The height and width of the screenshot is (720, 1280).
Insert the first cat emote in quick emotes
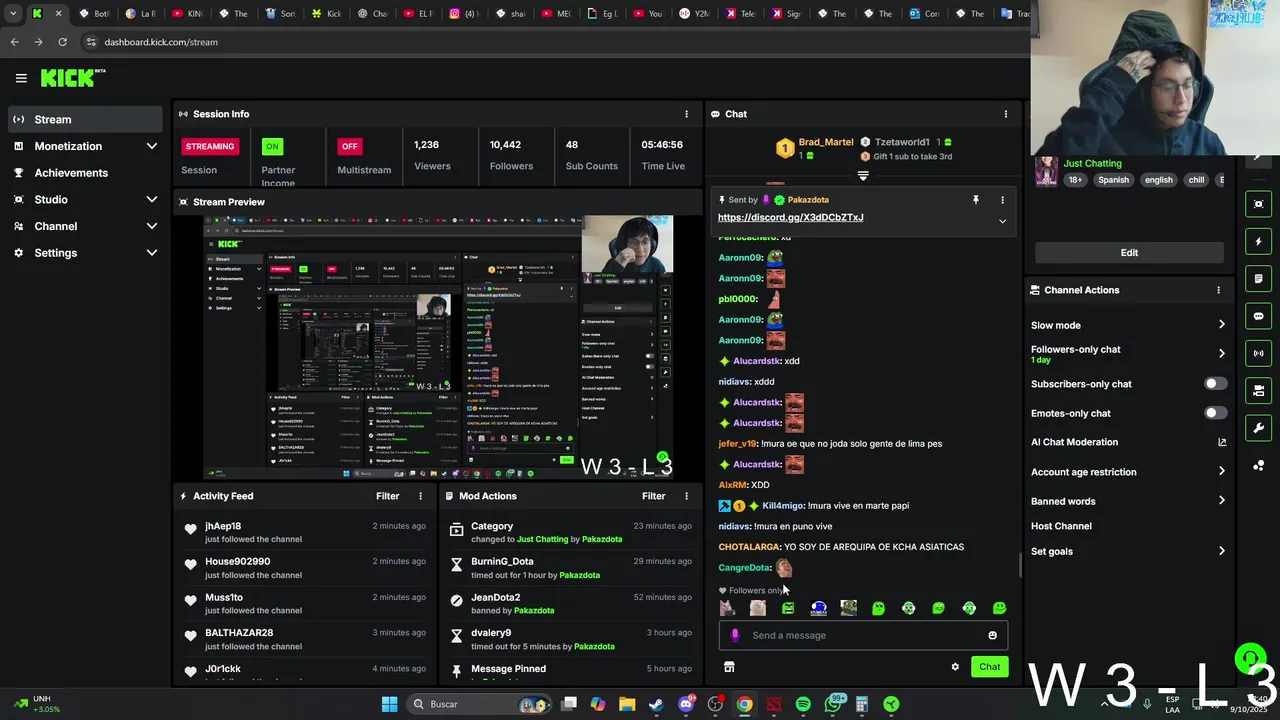[x=727, y=608]
